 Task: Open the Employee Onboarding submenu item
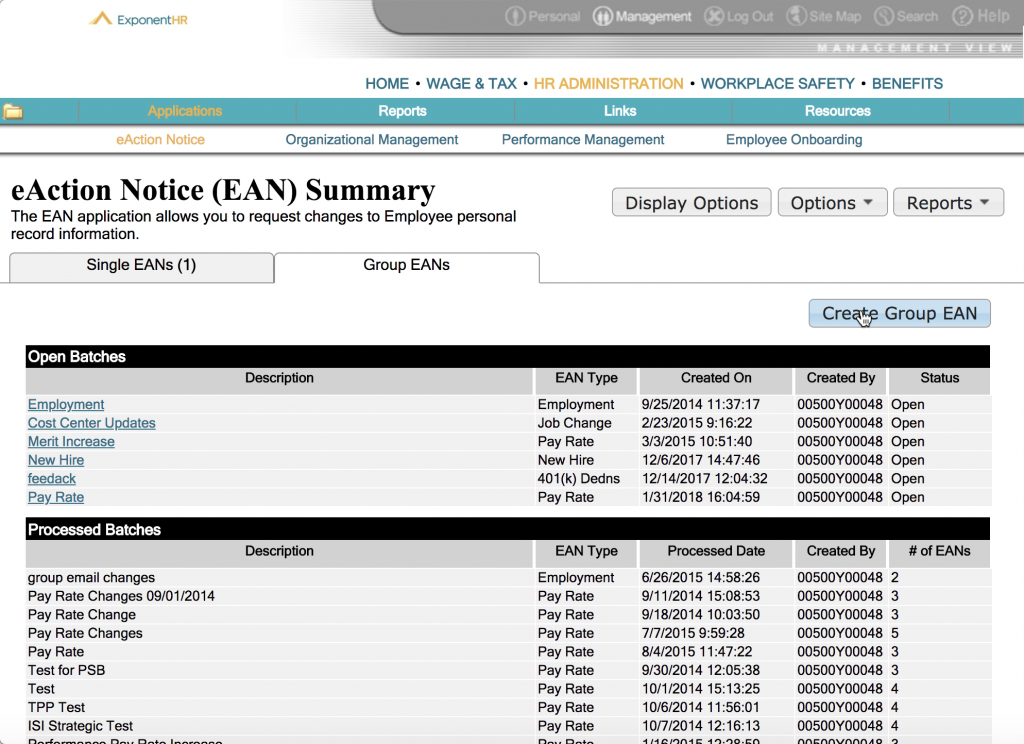[794, 140]
